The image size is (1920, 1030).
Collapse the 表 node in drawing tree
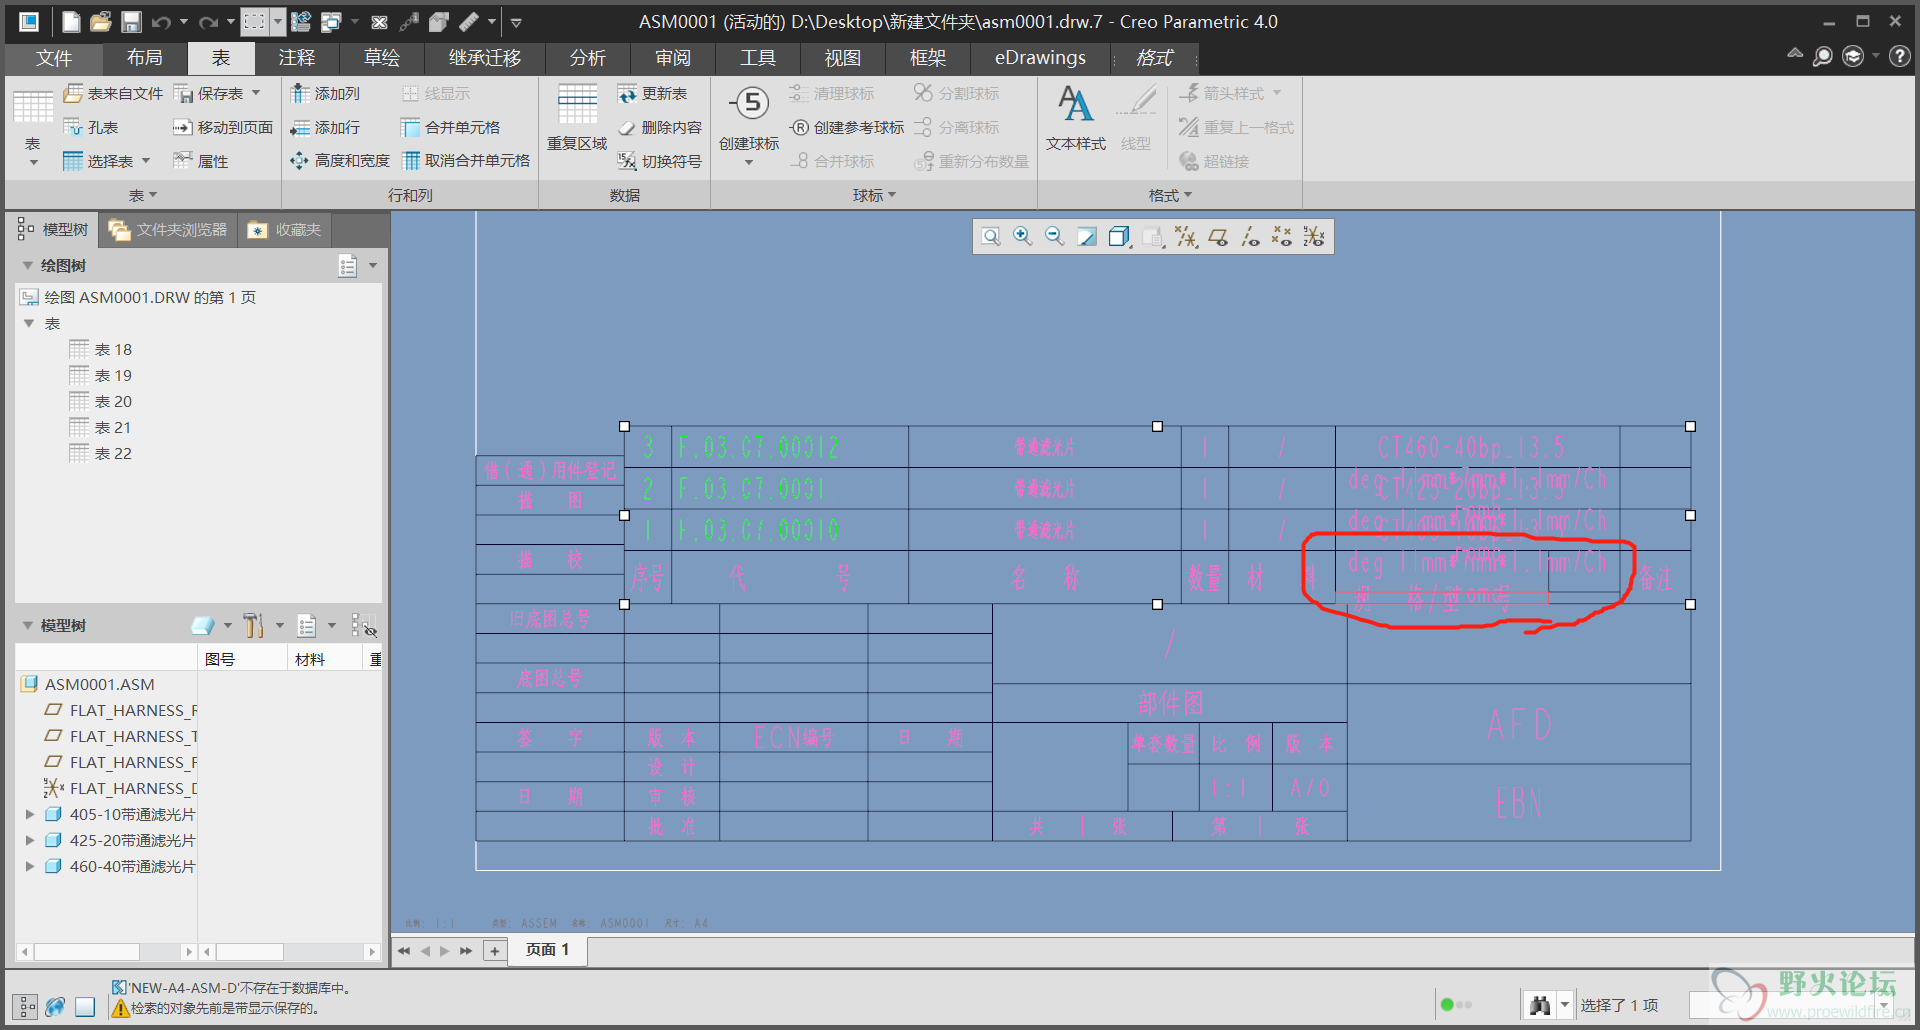click(29, 323)
